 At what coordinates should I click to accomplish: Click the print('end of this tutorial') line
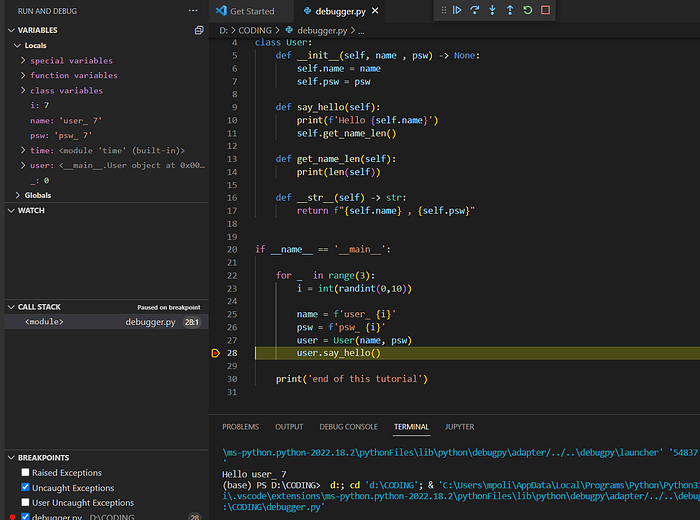coord(352,379)
